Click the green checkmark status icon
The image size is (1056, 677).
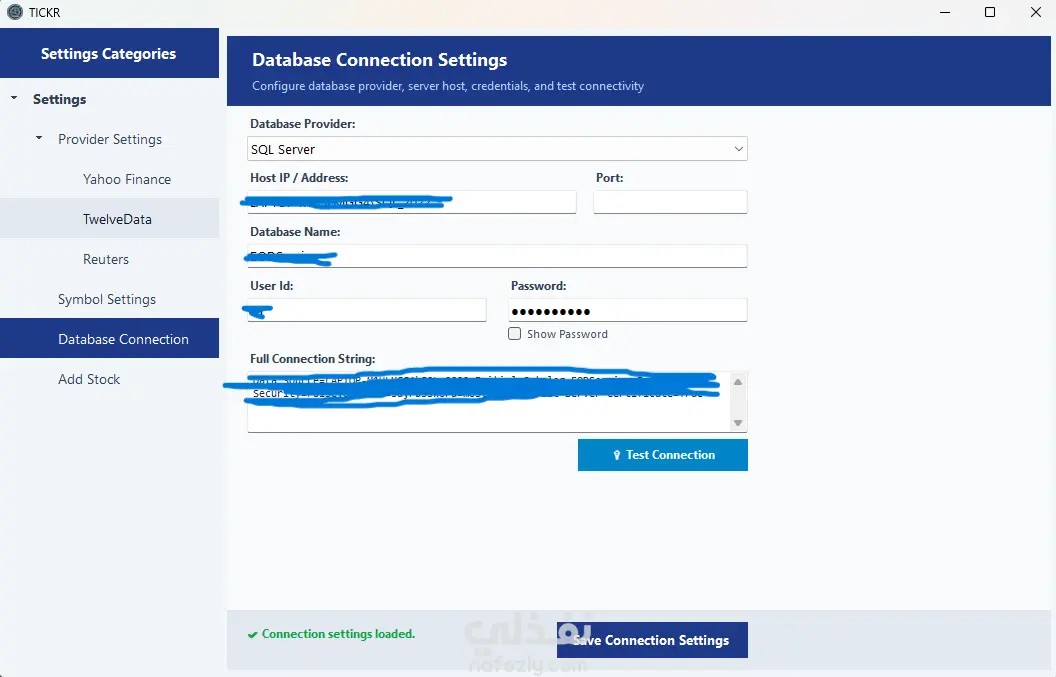(x=253, y=635)
